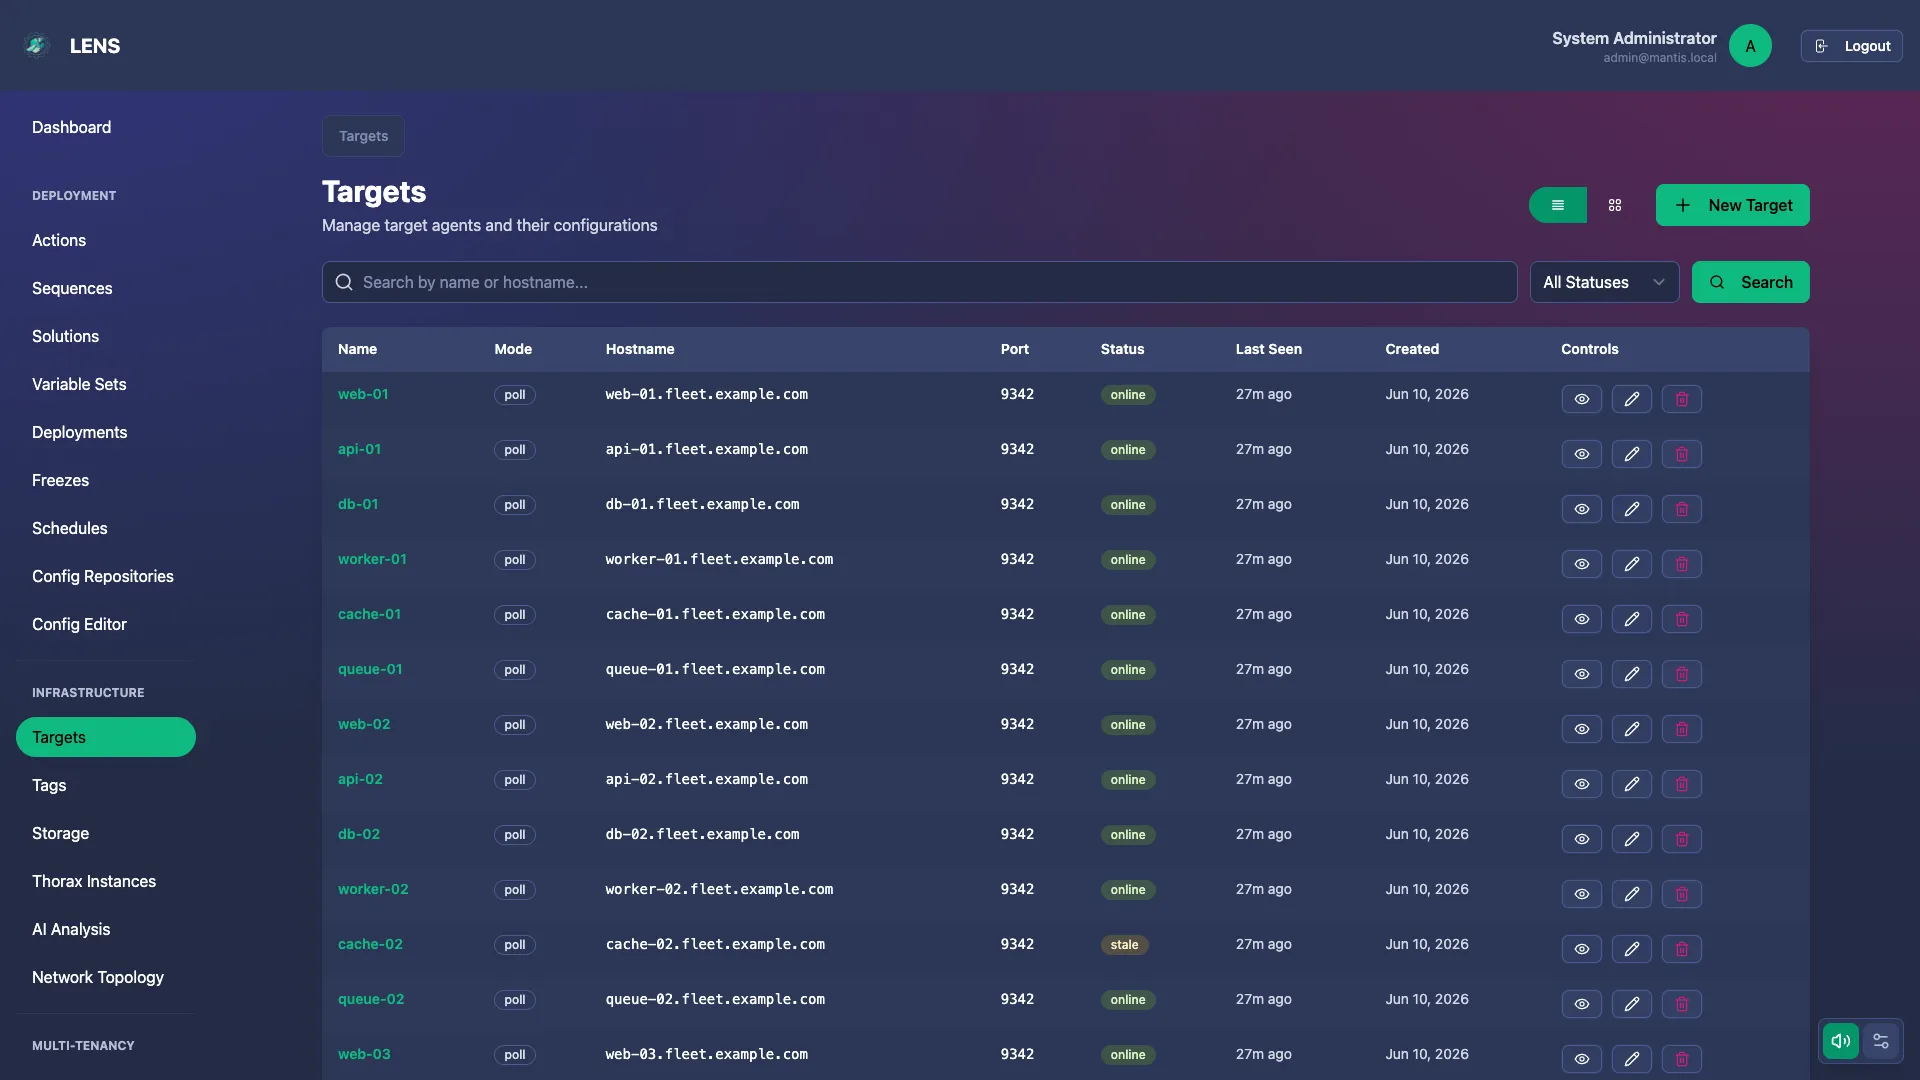Viewport: 1920px width, 1080px height.
Task: Click hostname db-02.fleet.example.com
Action: 702,834
